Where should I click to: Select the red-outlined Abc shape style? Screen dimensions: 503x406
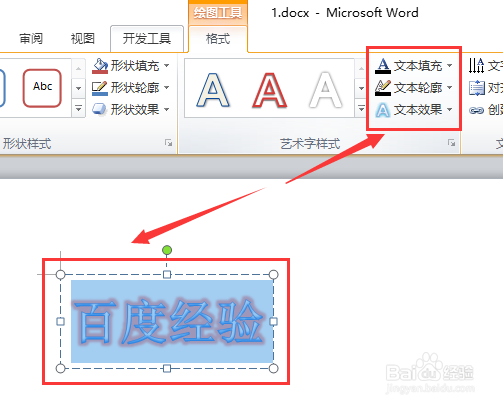(42, 88)
